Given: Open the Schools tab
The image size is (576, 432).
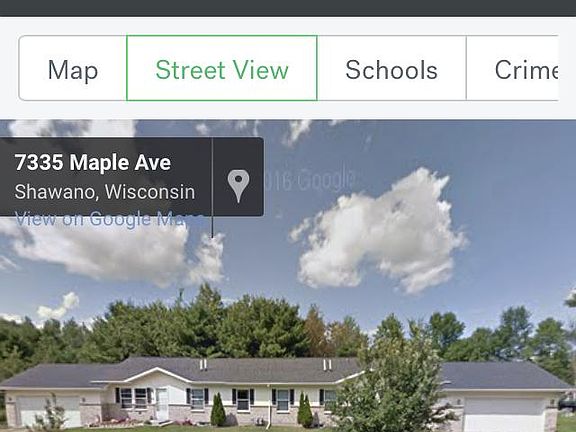Looking at the screenshot, I should [392, 69].
